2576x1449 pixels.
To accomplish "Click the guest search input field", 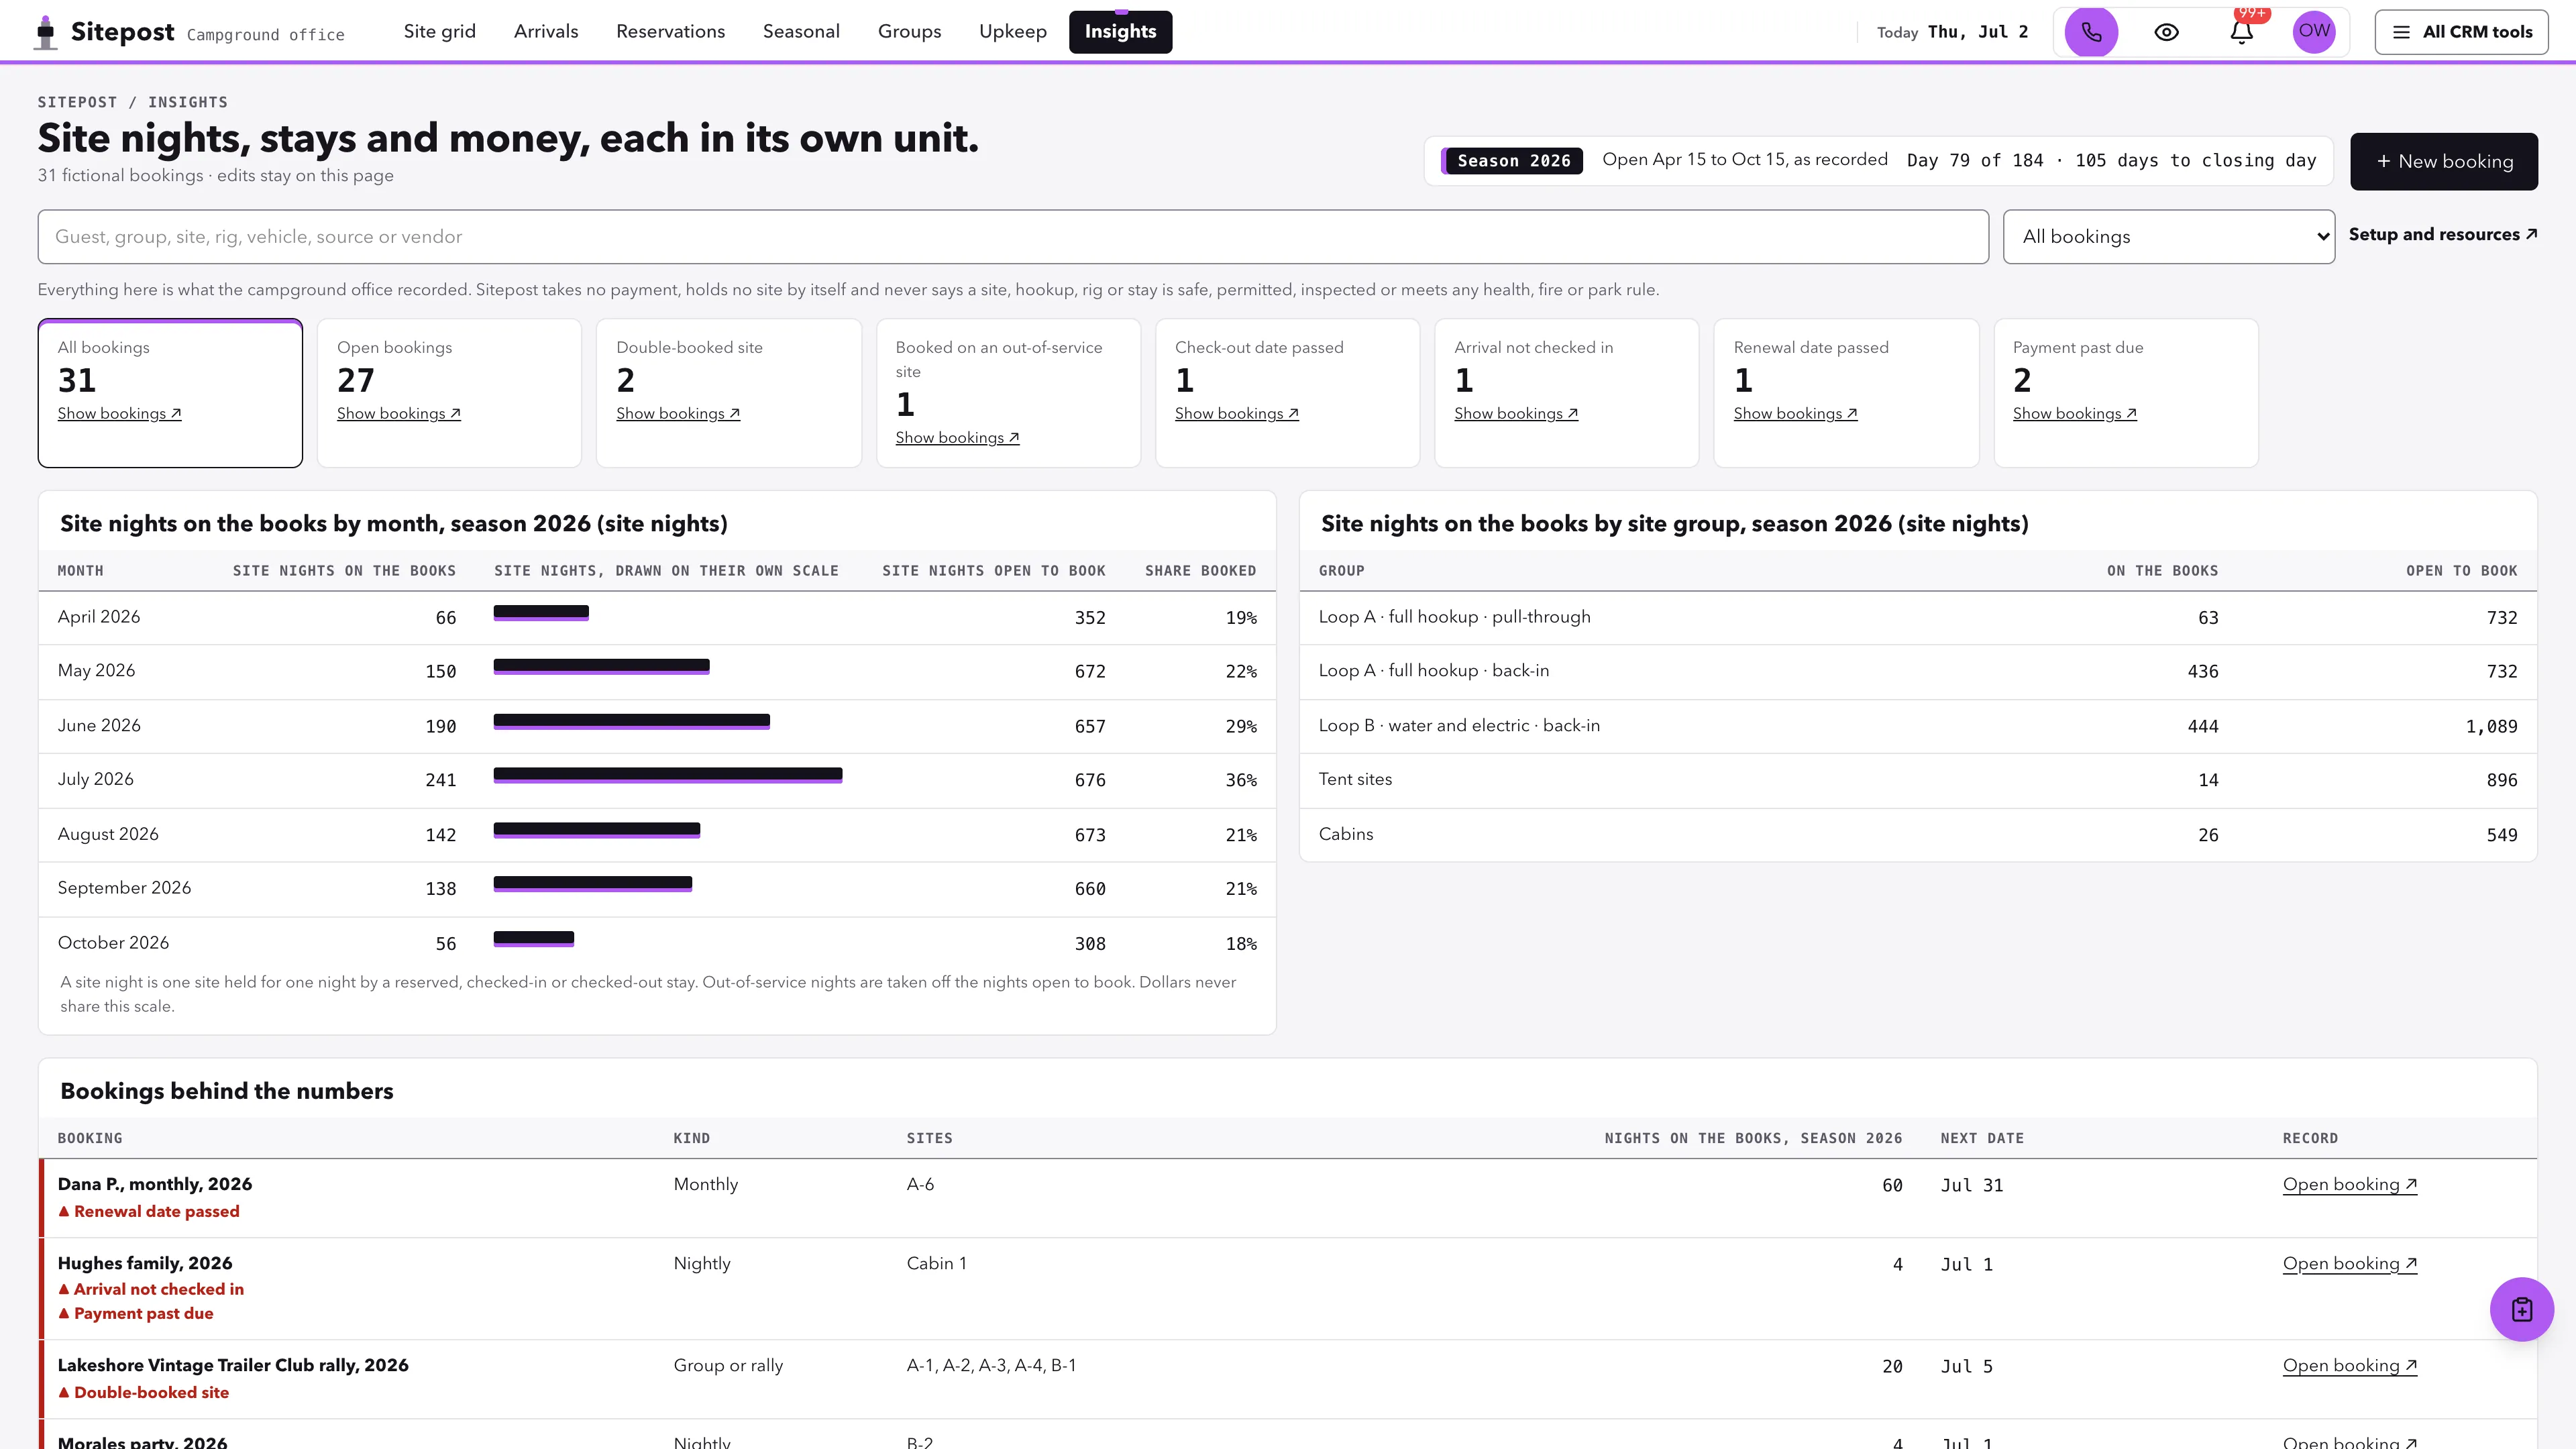I will [x=1013, y=237].
